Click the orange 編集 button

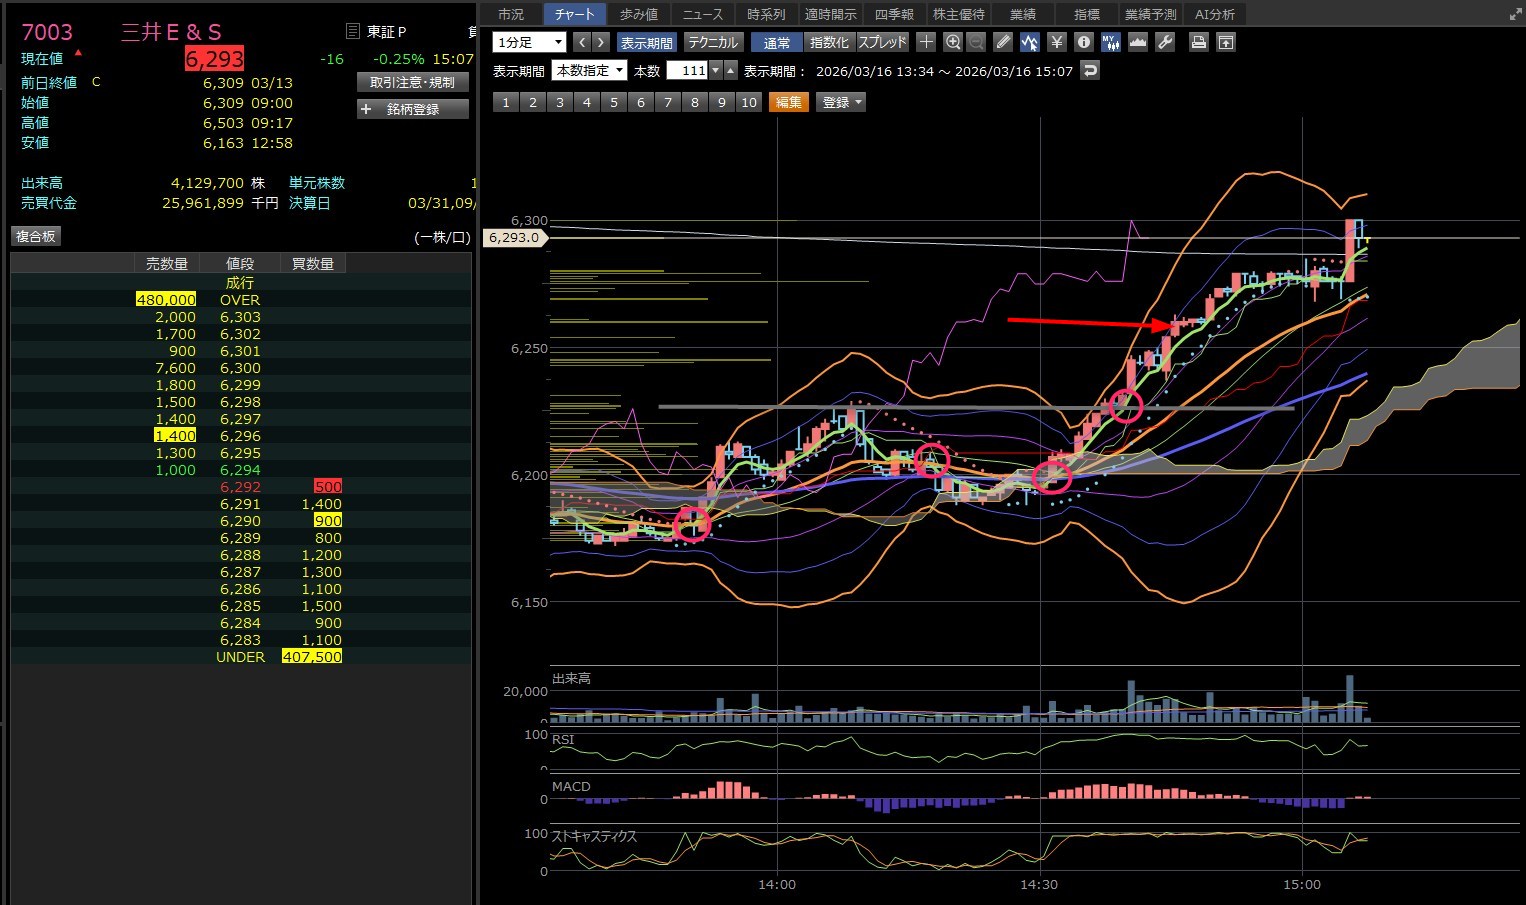pos(788,102)
